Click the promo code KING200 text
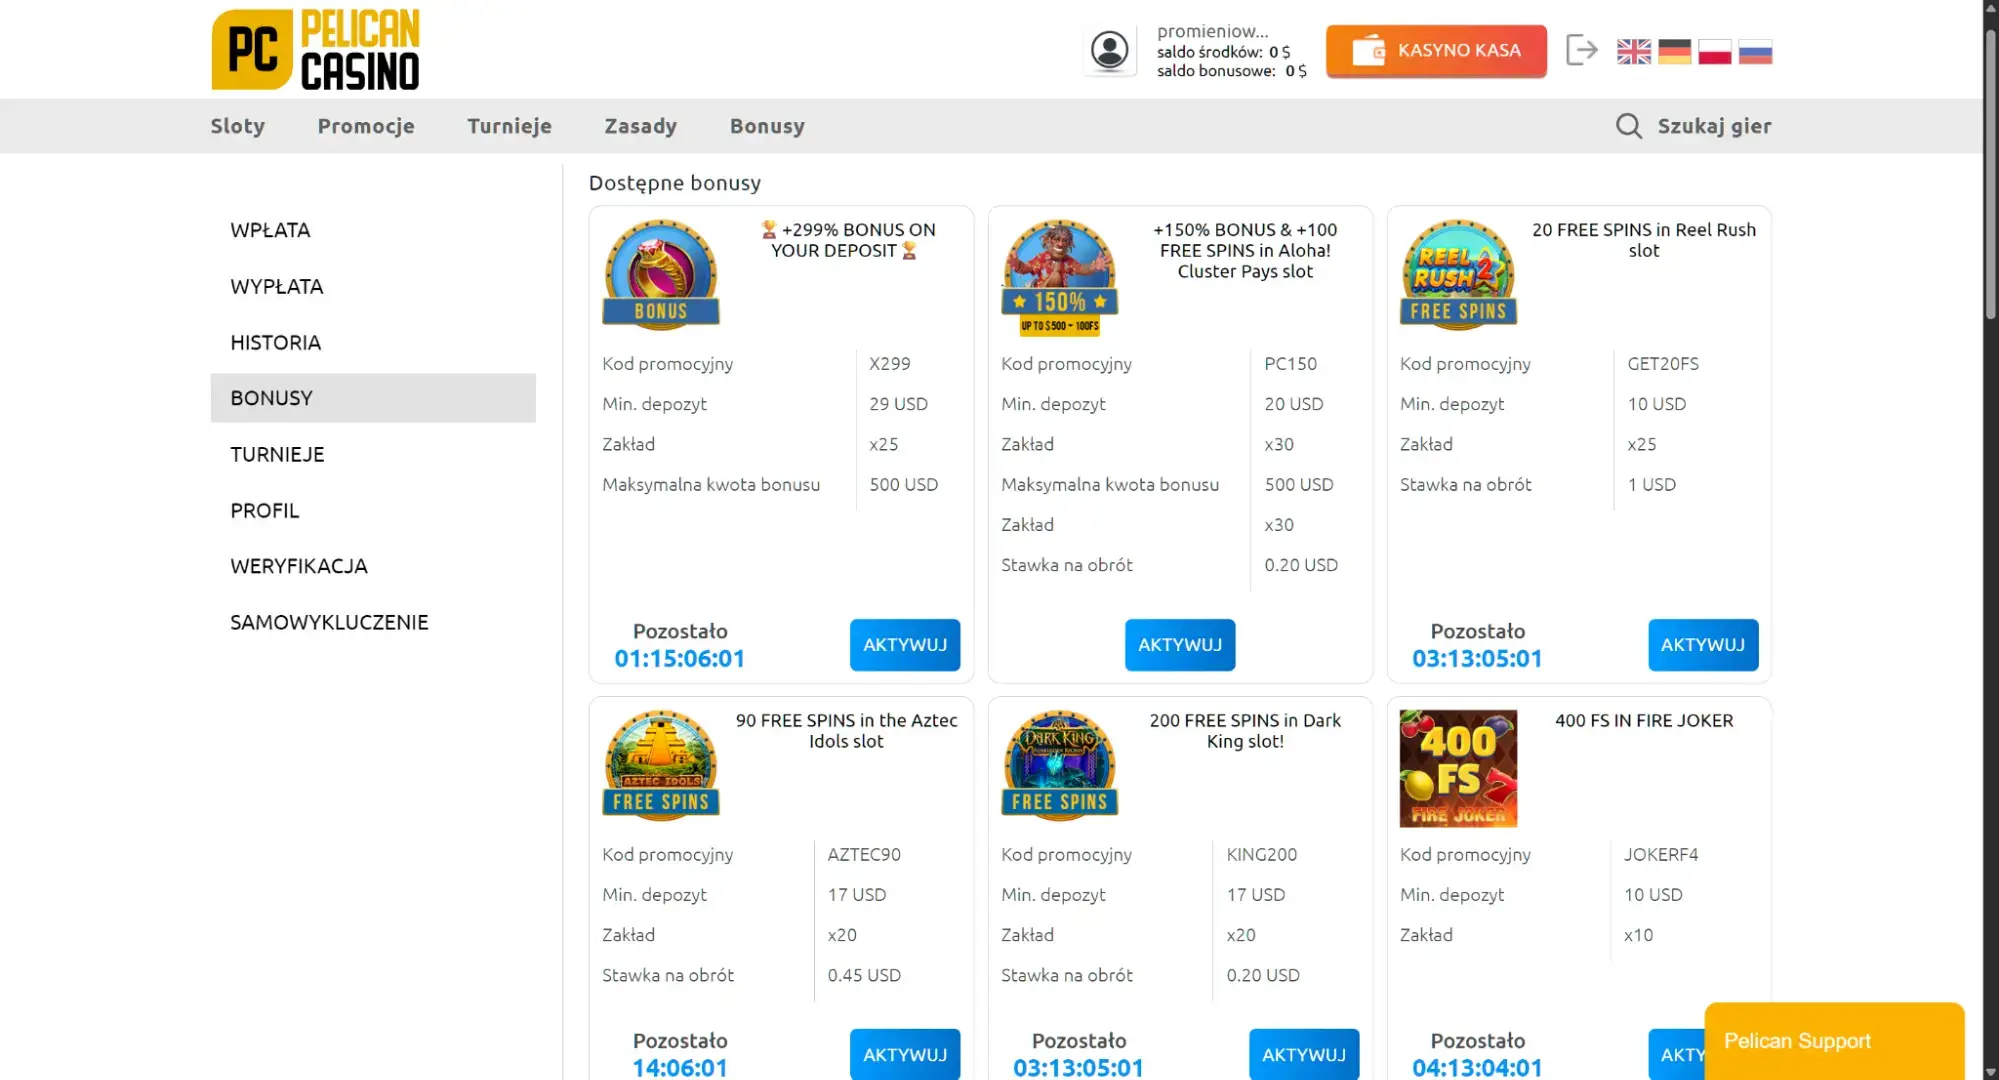This screenshot has width=1999, height=1080. coord(1261,855)
